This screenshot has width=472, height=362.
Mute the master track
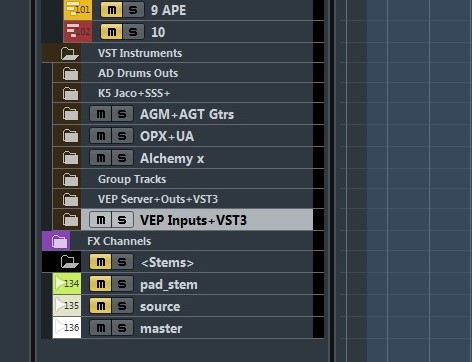[x=101, y=328]
